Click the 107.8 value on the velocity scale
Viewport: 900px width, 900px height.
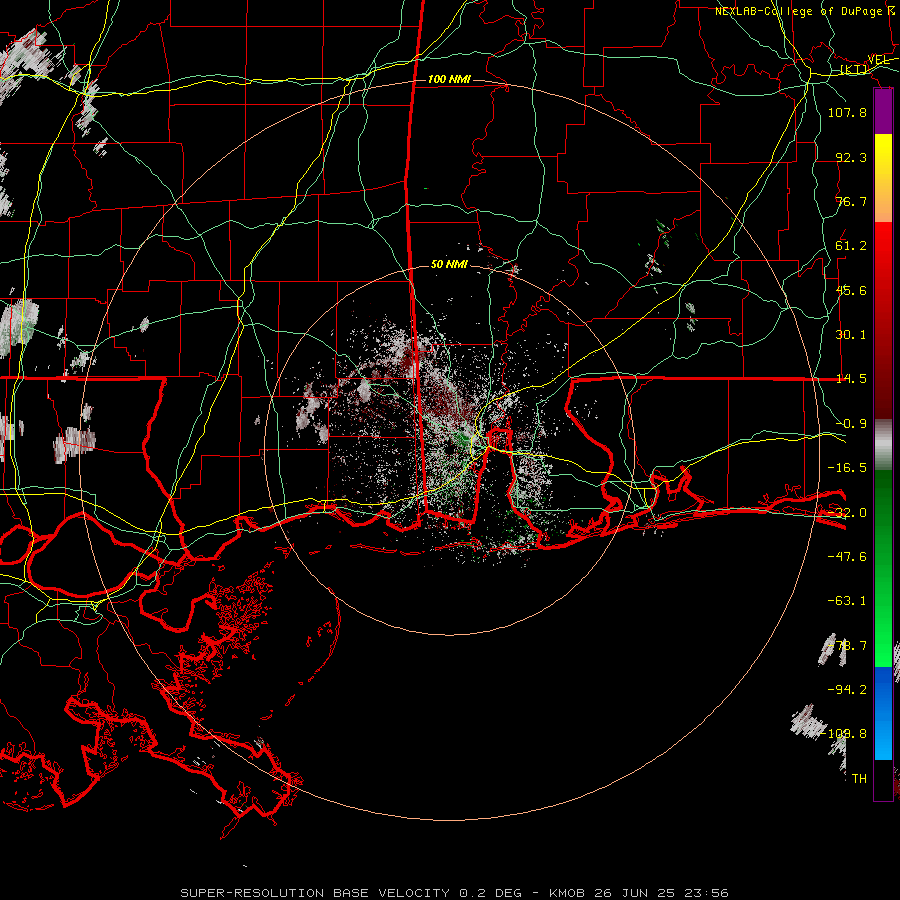click(x=847, y=112)
